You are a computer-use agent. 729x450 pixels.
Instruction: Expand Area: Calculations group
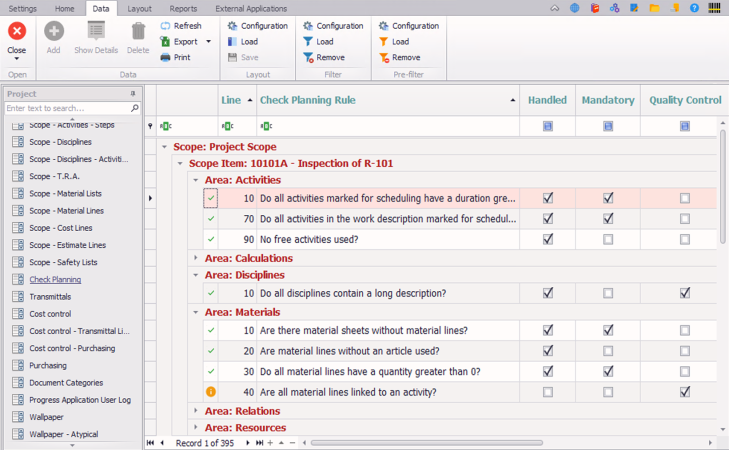196,258
